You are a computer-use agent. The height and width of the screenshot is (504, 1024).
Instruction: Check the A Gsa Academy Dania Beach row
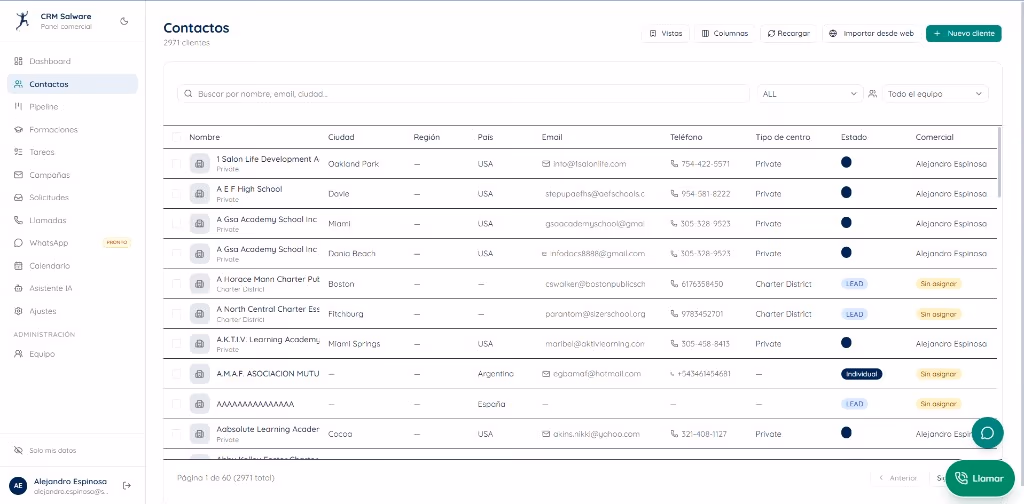(x=176, y=253)
